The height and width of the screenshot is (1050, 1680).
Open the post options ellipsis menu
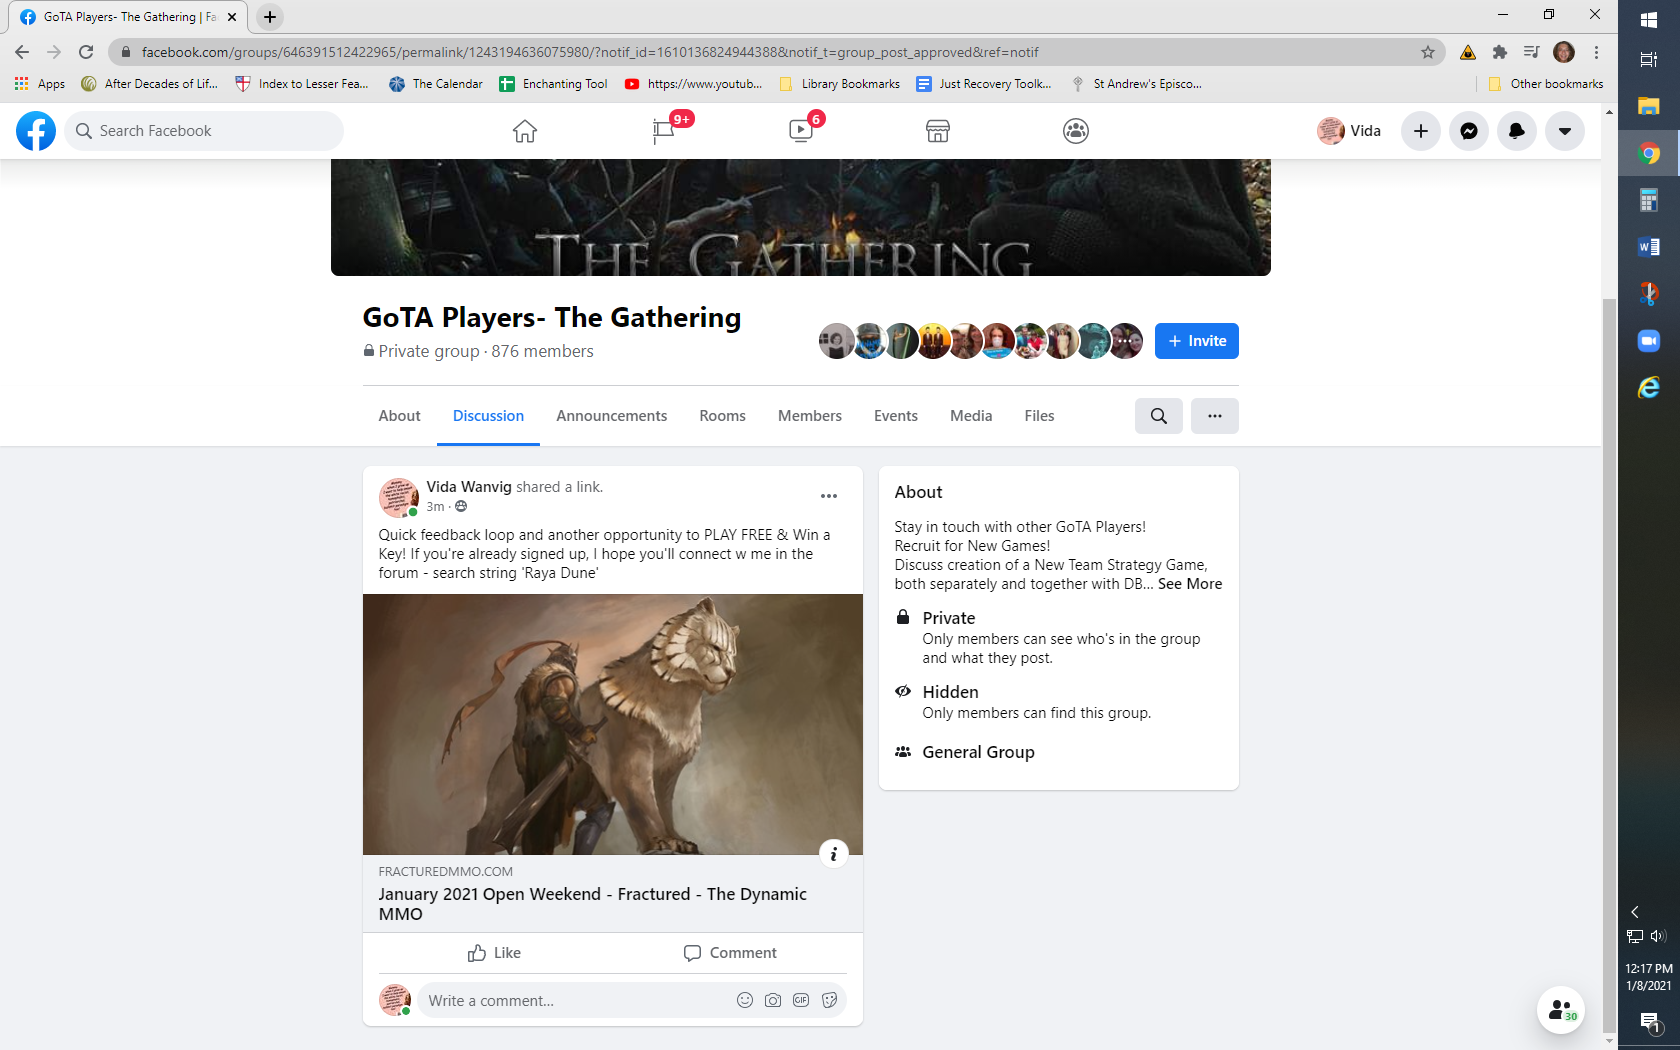click(x=829, y=496)
